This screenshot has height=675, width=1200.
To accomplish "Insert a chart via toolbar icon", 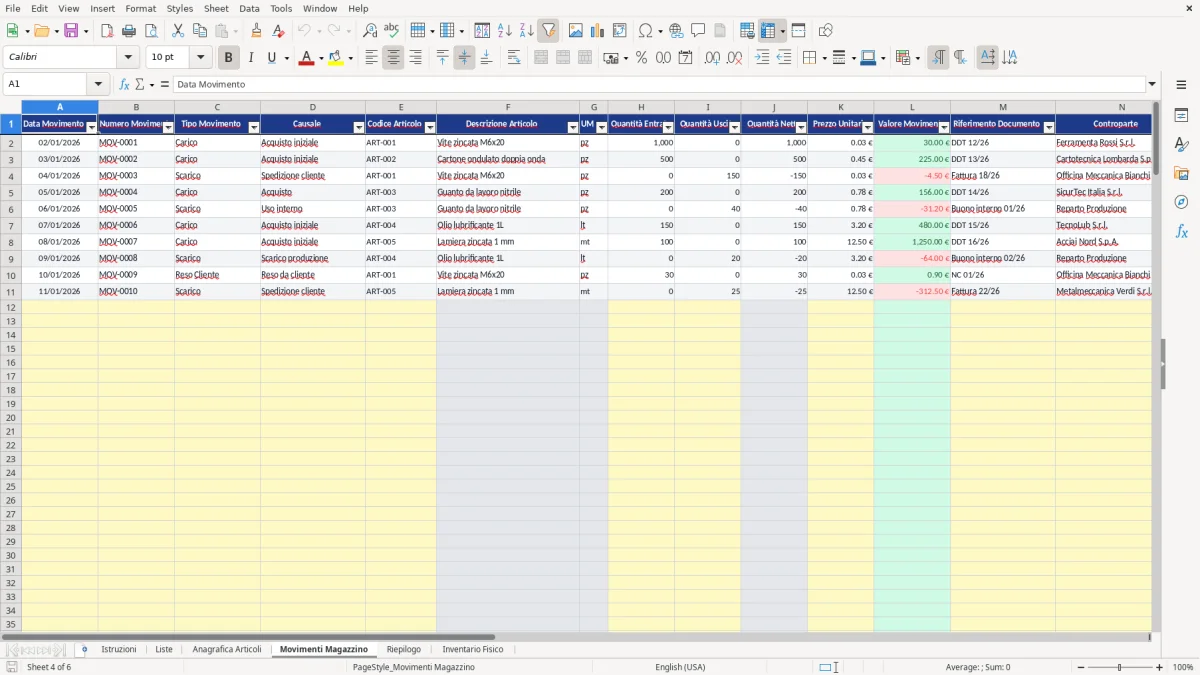I will tap(597, 31).
